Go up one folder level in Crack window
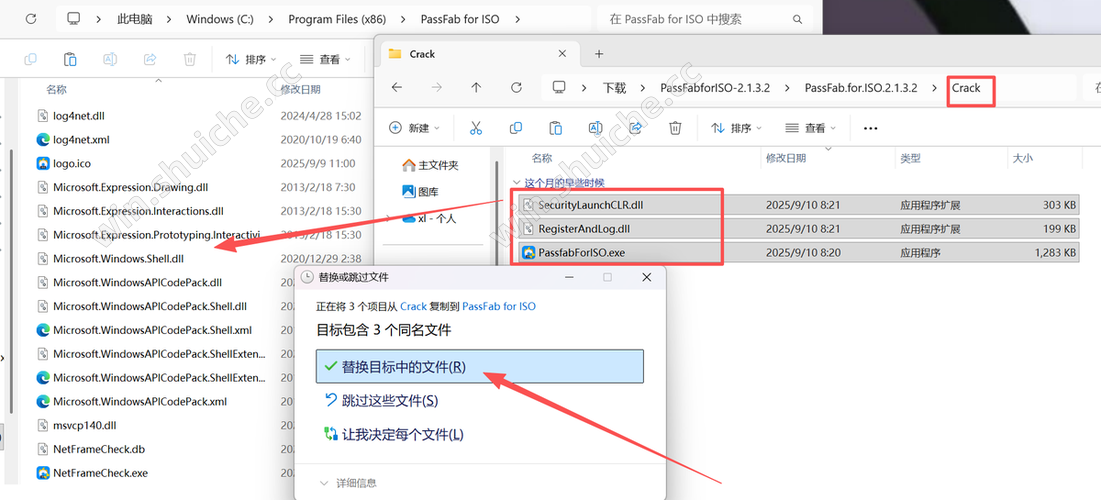This screenshot has height=500, width=1101. point(476,88)
